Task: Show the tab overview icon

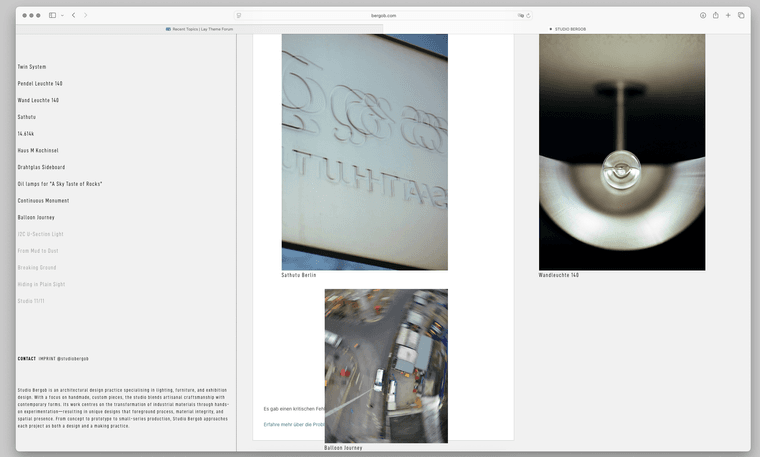Action: [x=741, y=16]
